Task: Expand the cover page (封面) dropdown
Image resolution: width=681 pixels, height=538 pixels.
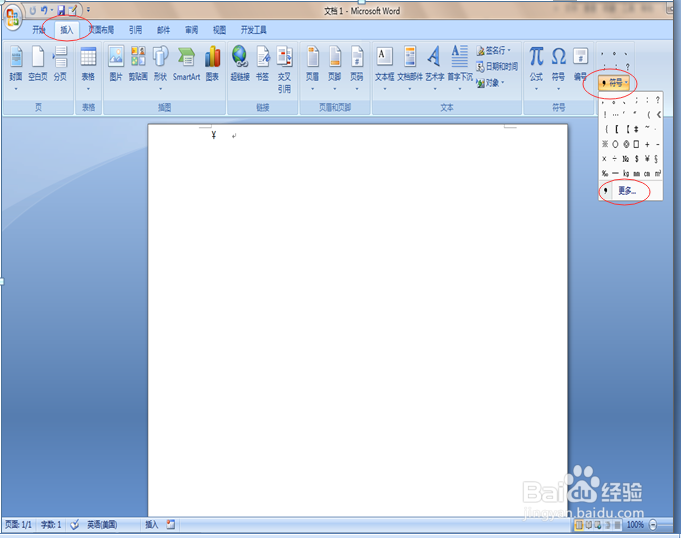Action: [16, 89]
